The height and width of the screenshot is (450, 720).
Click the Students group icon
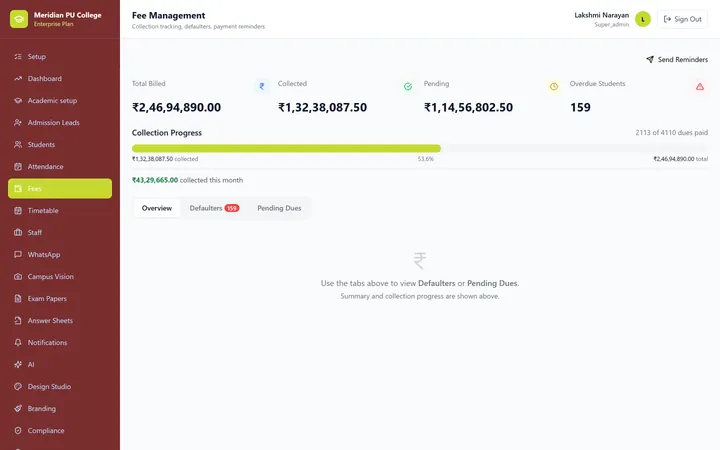pyautogui.click(x=18, y=145)
